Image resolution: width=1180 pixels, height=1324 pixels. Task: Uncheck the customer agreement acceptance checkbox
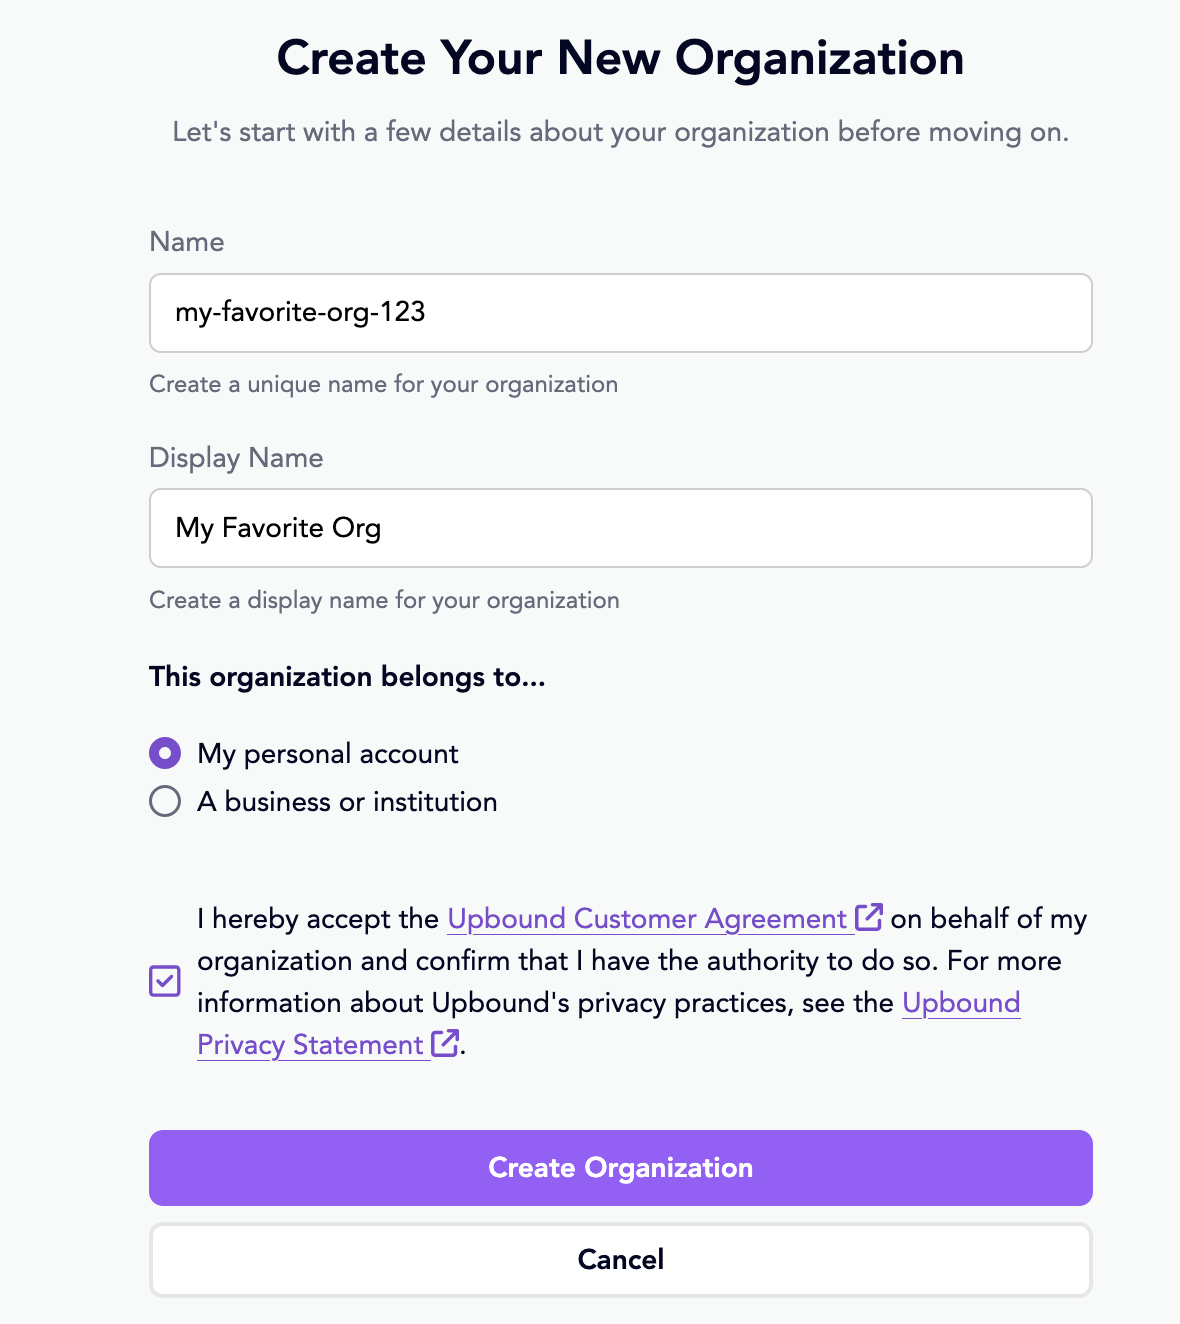click(x=164, y=981)
